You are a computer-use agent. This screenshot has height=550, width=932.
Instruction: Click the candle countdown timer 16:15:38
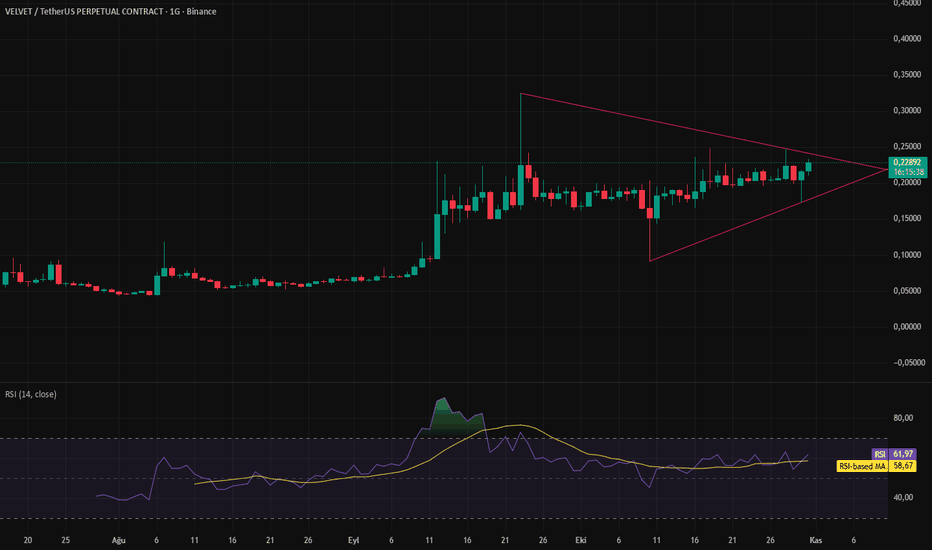(x=907, y=172)
